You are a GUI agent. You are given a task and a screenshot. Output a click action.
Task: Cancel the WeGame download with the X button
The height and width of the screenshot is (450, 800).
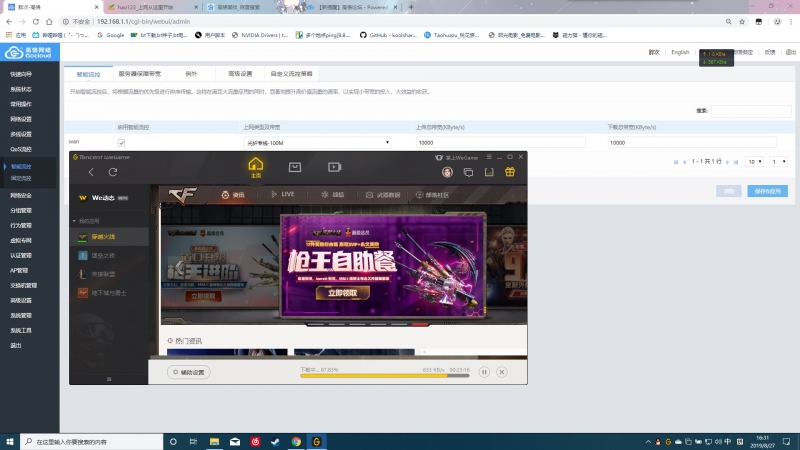(502, 372)
